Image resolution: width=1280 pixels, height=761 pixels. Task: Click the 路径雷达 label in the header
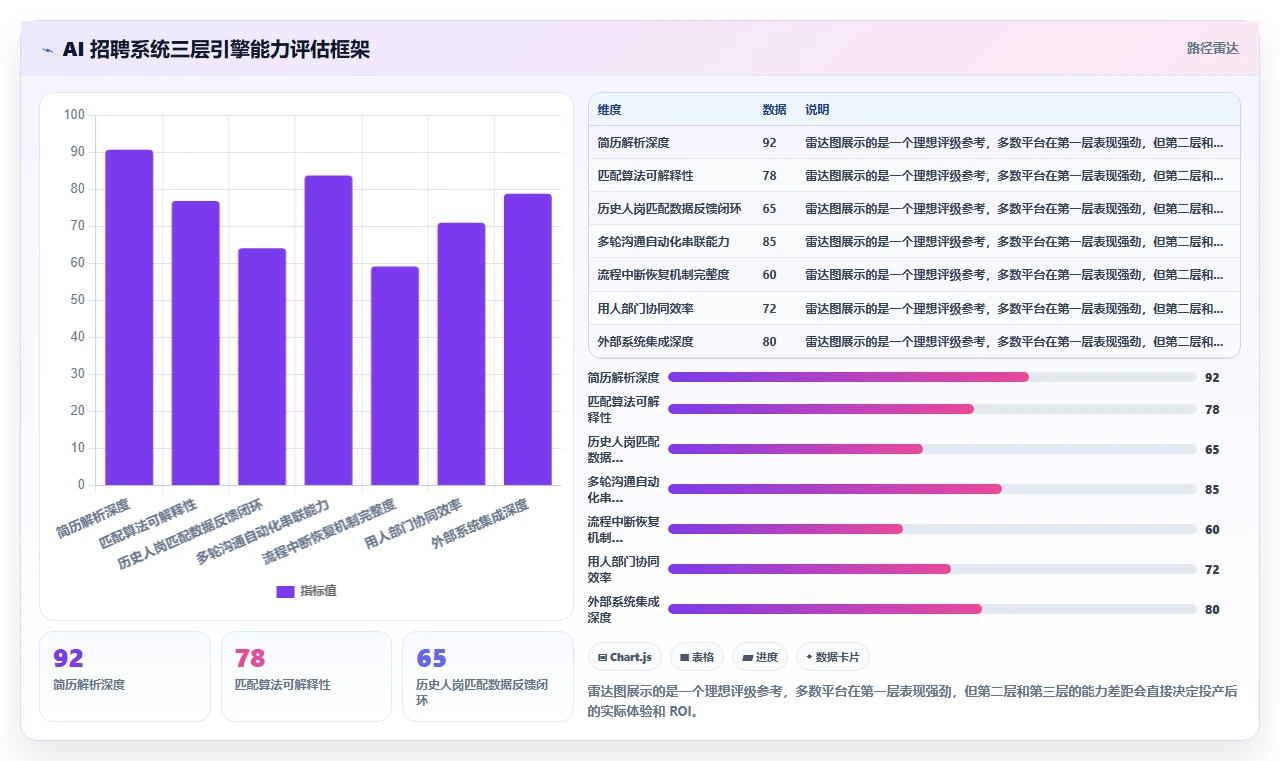[1213, 48]
